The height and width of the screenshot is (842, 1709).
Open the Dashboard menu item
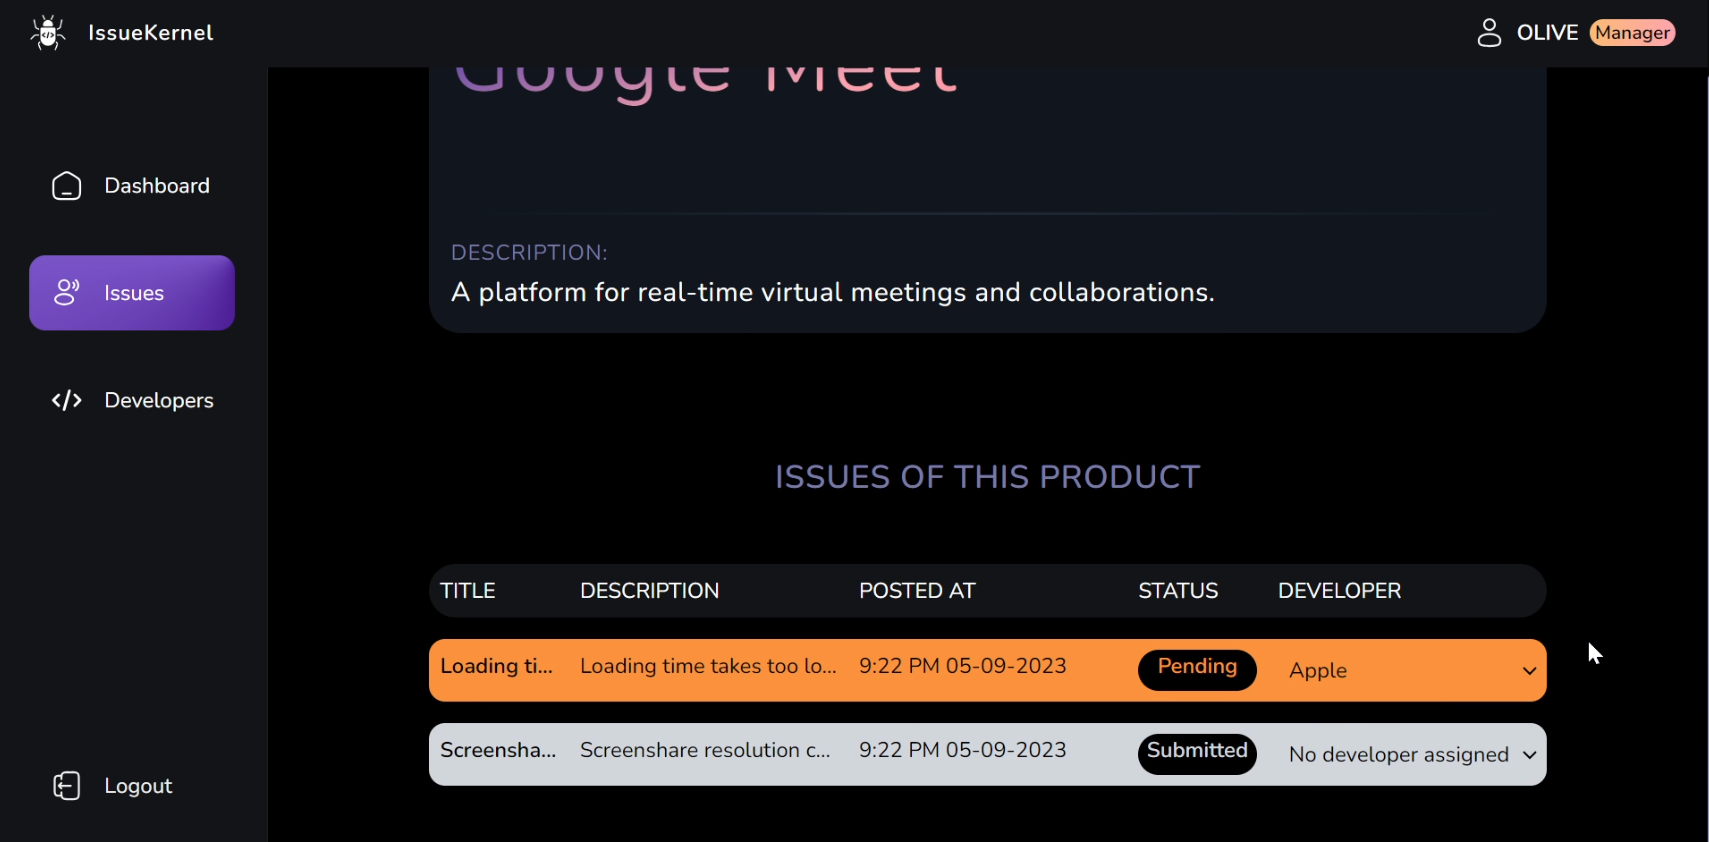pyautogui.click(x=131, y=186)
